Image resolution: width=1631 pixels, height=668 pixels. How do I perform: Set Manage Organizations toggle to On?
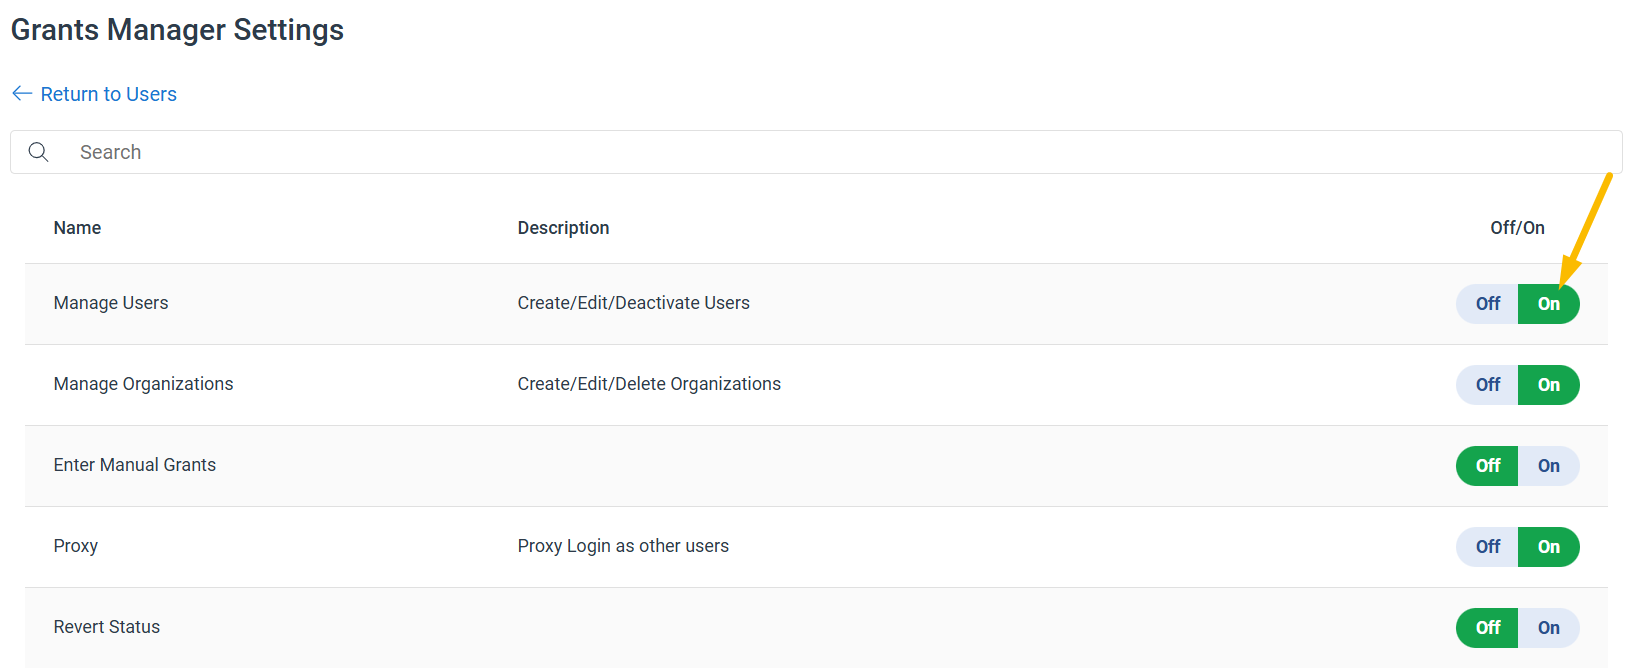(x=1549, y=385)
